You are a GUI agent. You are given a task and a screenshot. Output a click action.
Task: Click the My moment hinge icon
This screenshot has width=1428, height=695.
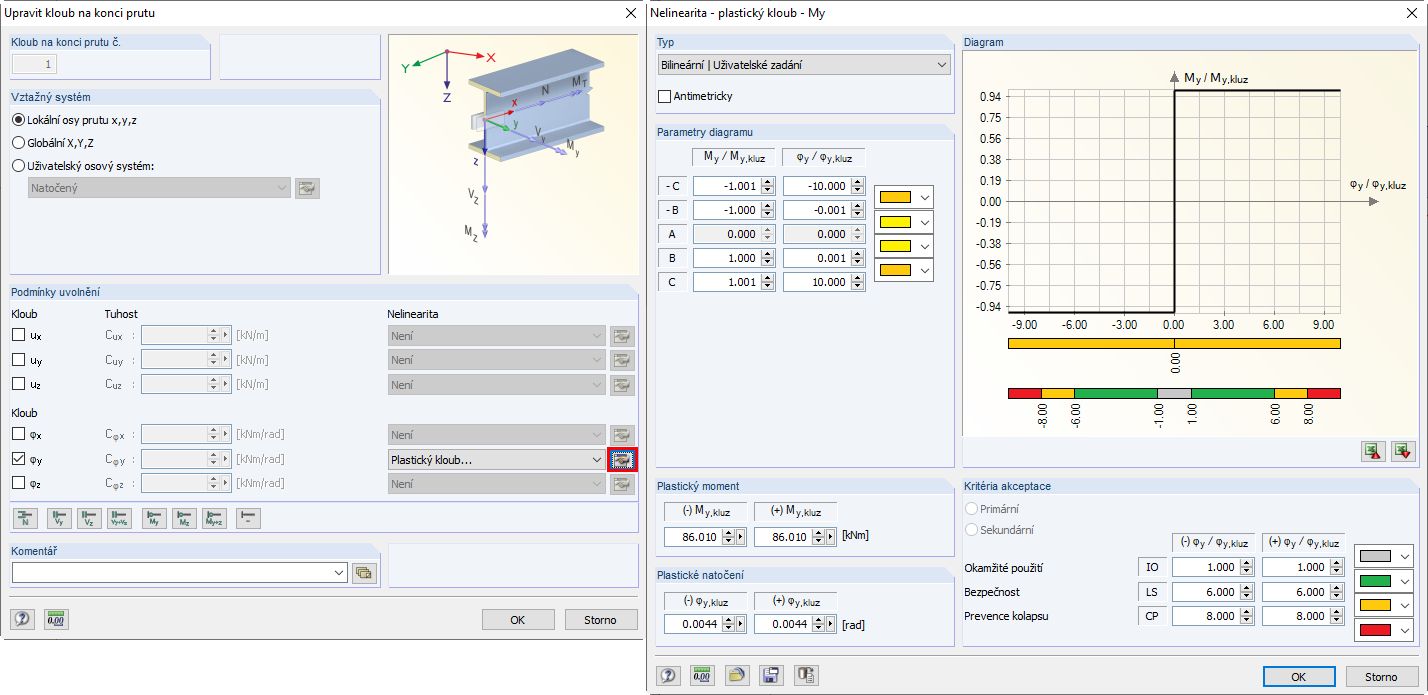click(x=154, y=518)
